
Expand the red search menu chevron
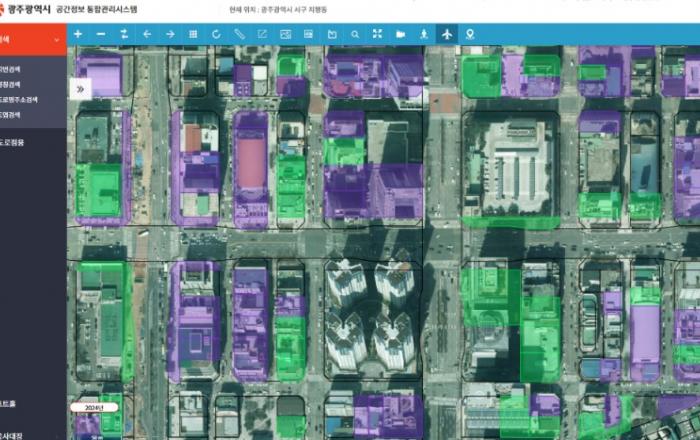57,40
